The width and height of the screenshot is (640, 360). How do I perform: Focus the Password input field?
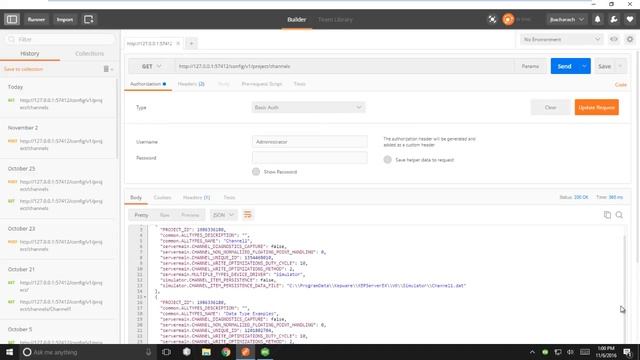(309, 158)
